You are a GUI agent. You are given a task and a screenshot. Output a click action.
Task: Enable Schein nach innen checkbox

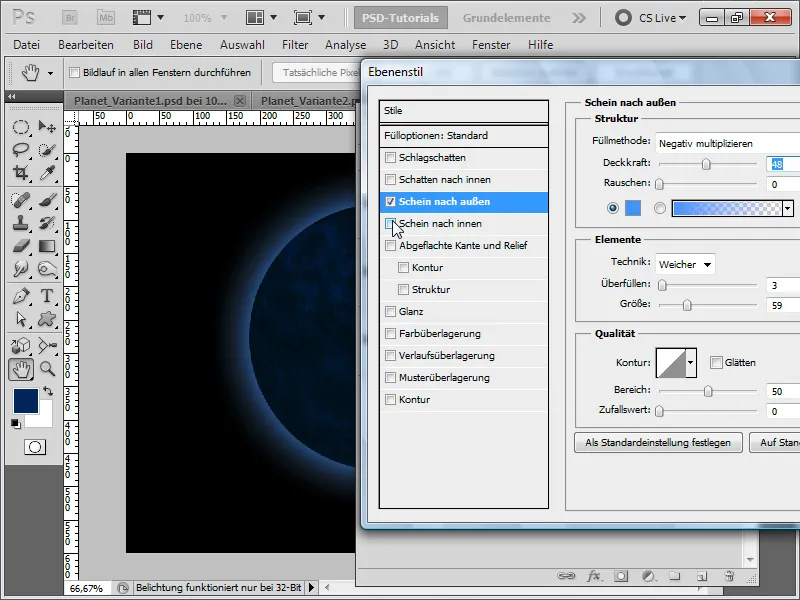coord(390,223)
